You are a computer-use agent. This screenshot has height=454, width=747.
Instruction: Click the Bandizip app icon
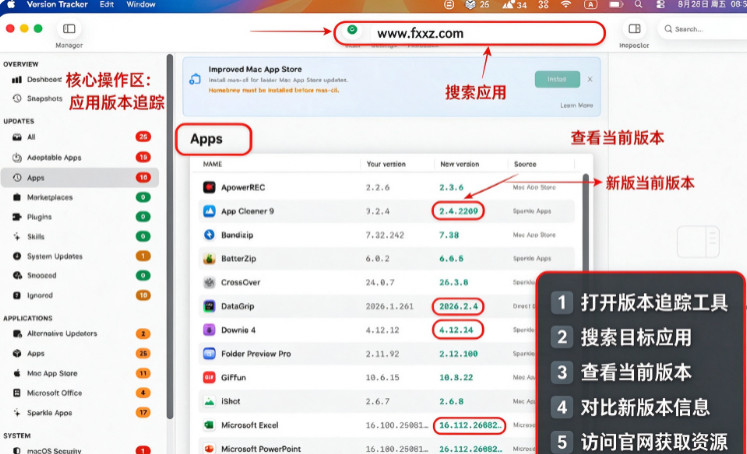coord(209,235)
